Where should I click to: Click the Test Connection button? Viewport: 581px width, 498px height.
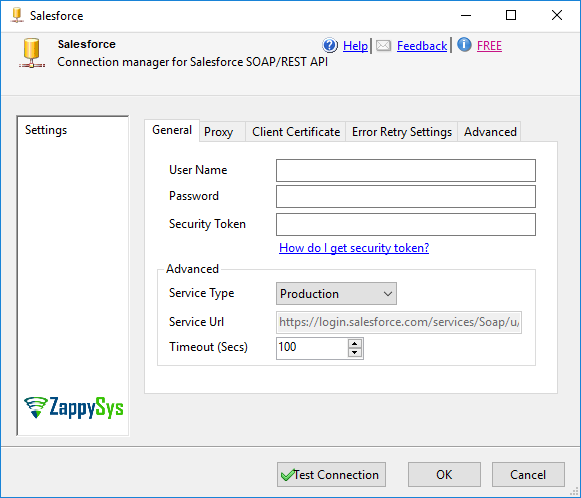point(331,474)
